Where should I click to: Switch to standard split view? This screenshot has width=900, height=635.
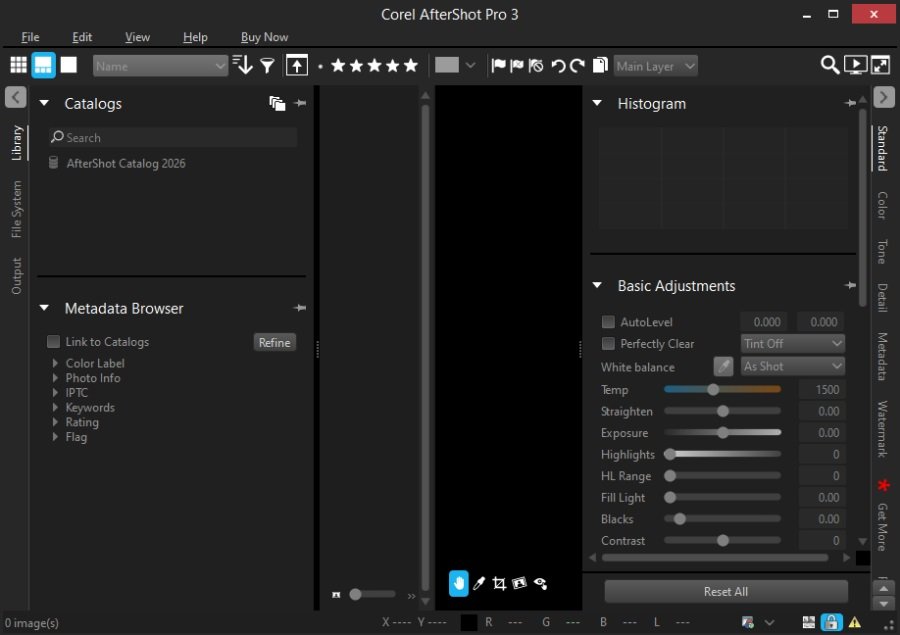click(44, 65)
